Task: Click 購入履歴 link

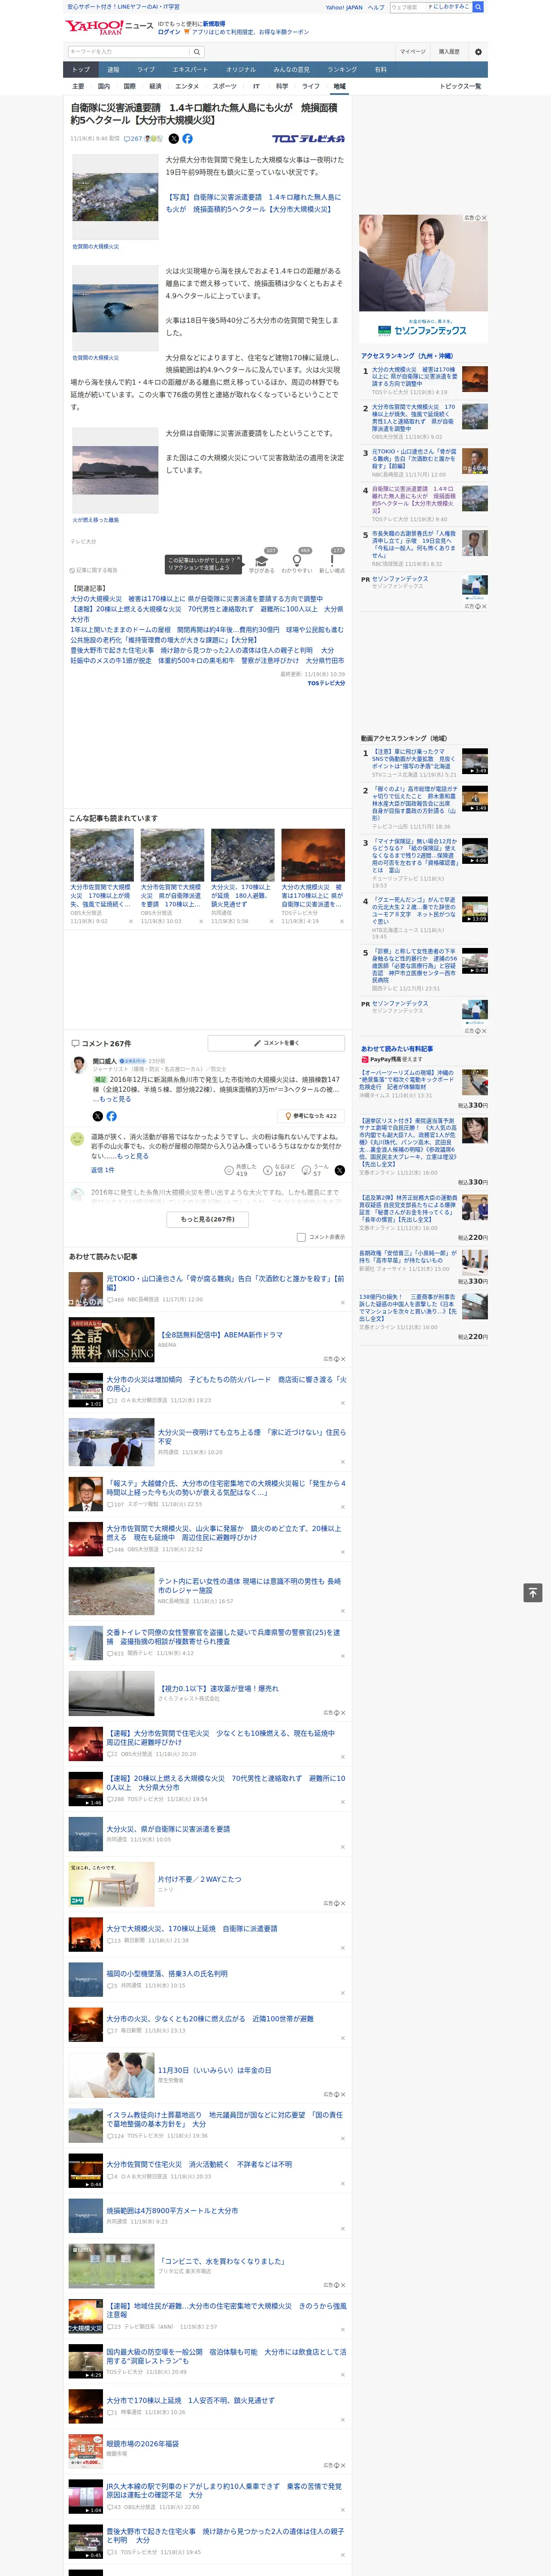Action: point(449,51)
